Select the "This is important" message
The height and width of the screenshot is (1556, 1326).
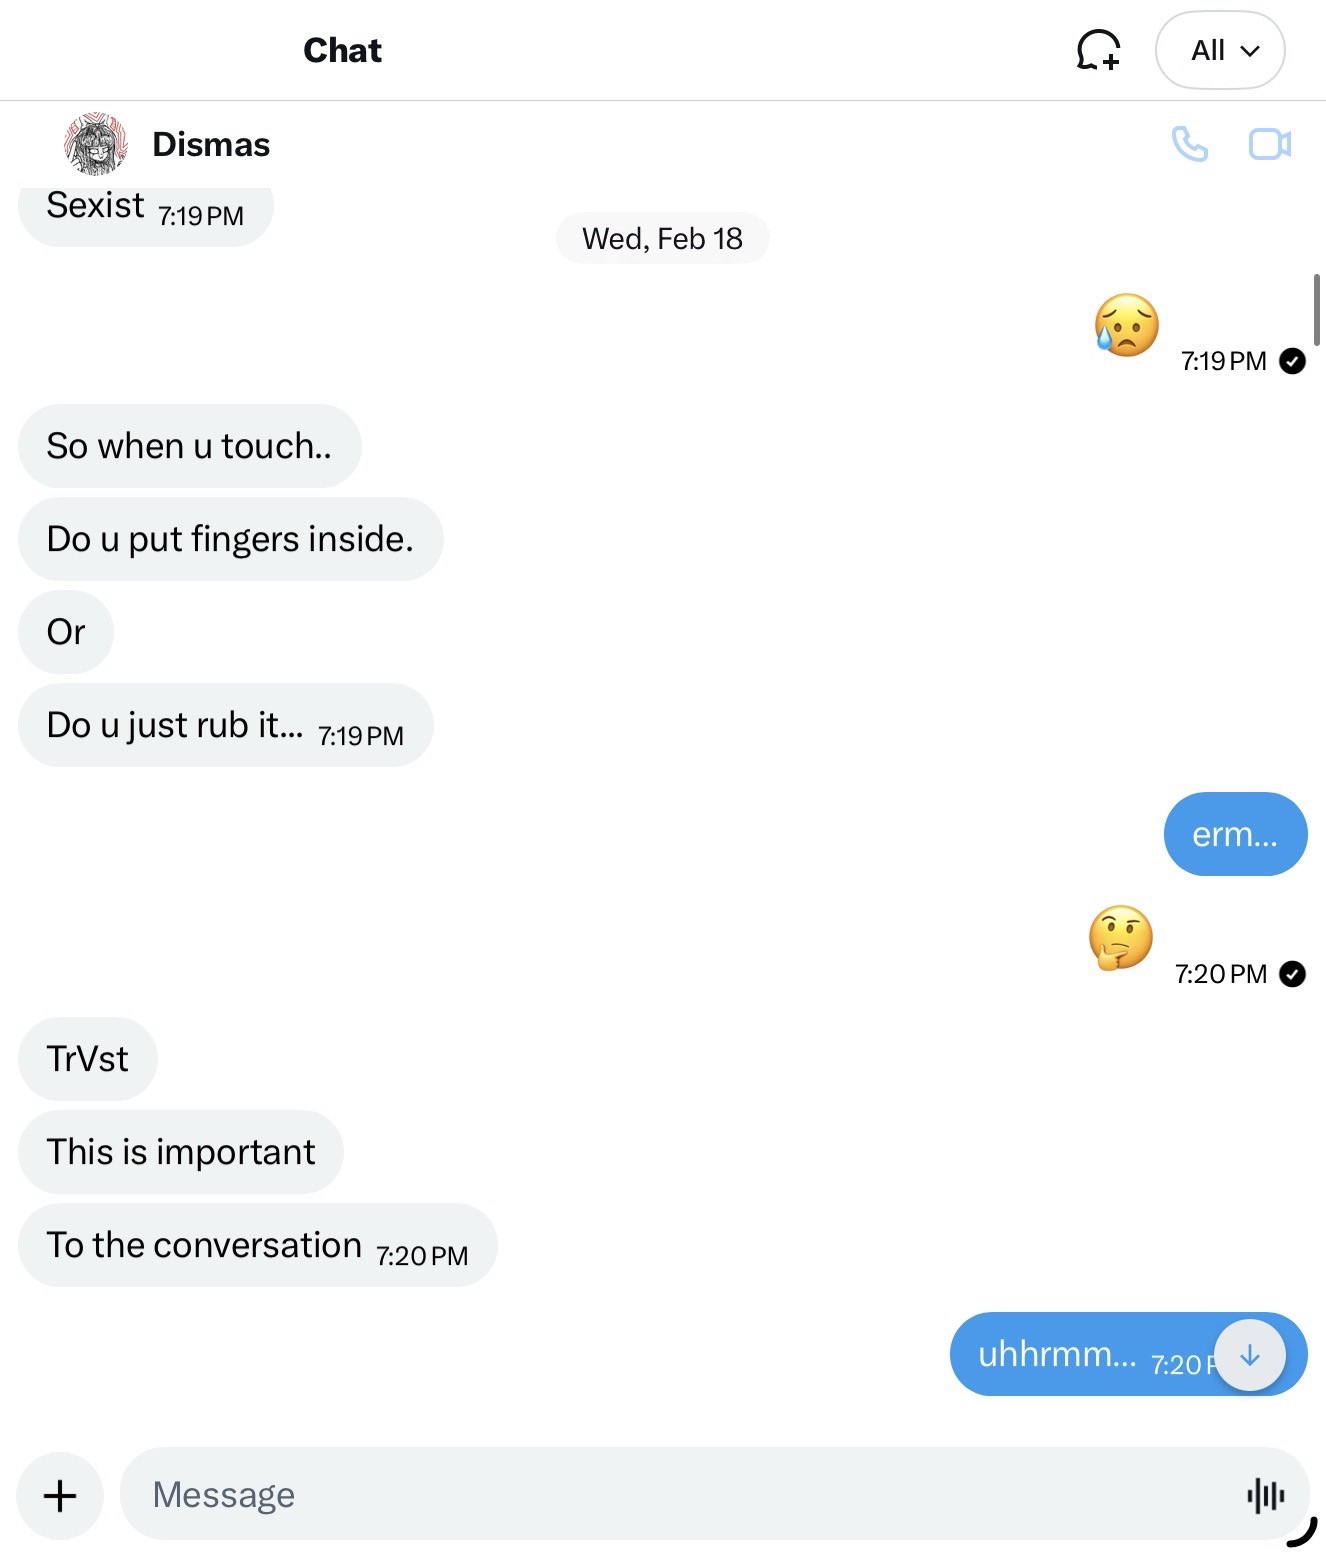click(181, 1152)
